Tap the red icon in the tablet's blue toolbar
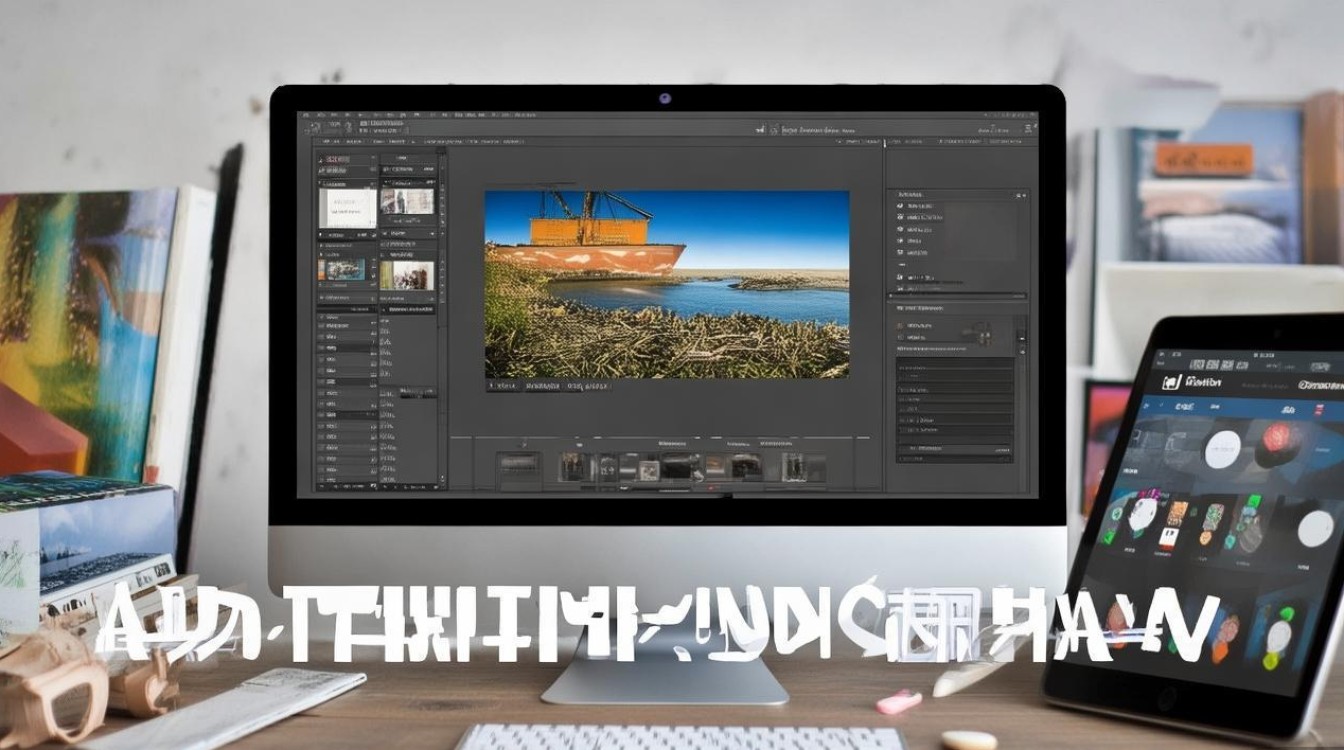 click(1319, 409)
